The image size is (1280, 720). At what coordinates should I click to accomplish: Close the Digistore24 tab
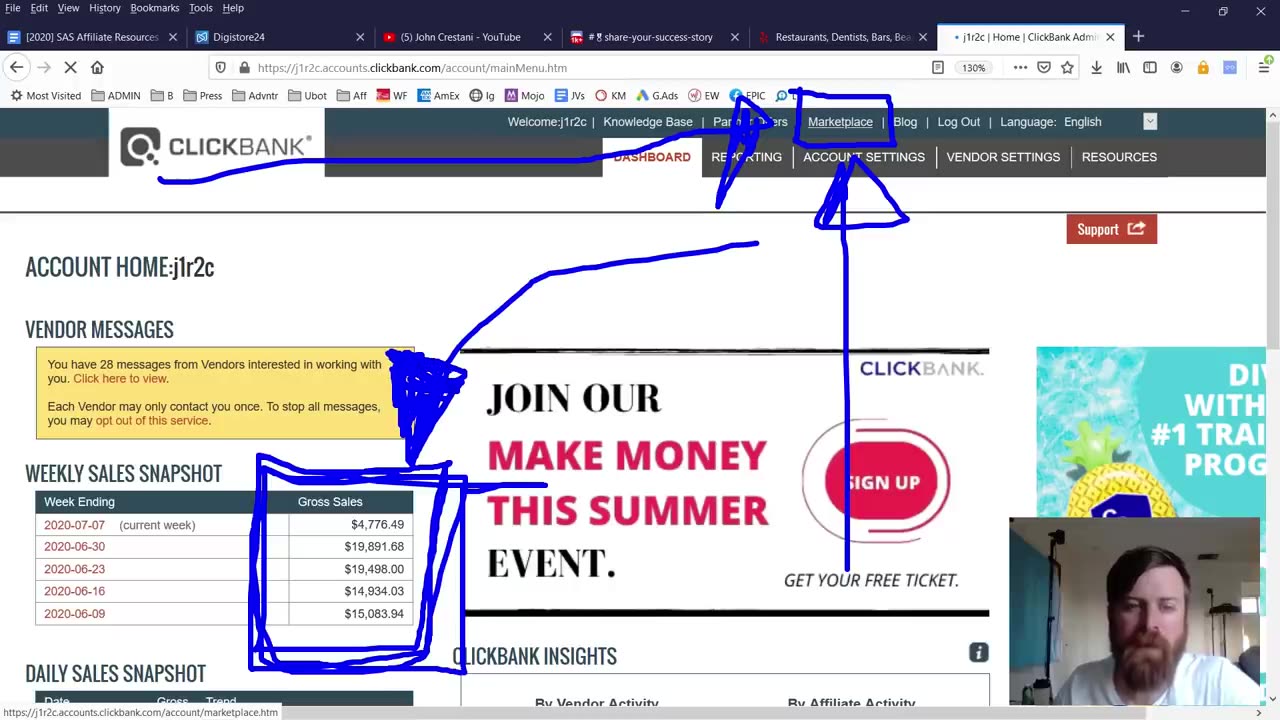click(x=360, y=37)
